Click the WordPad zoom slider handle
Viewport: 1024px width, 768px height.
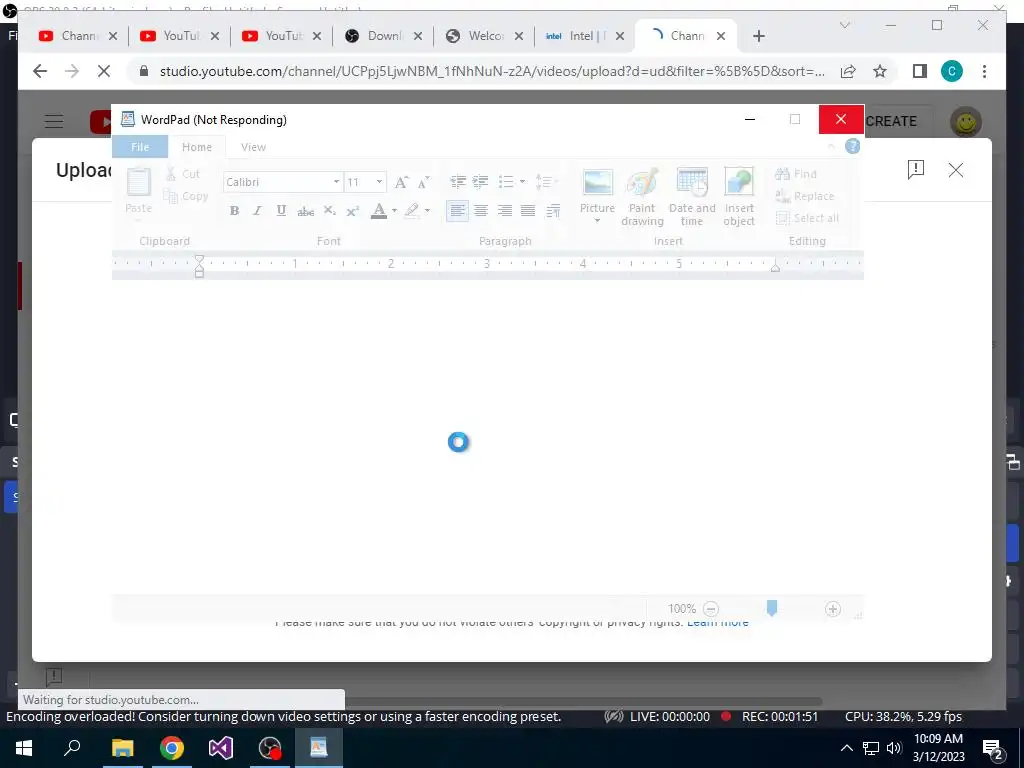[x=771, y=609]
